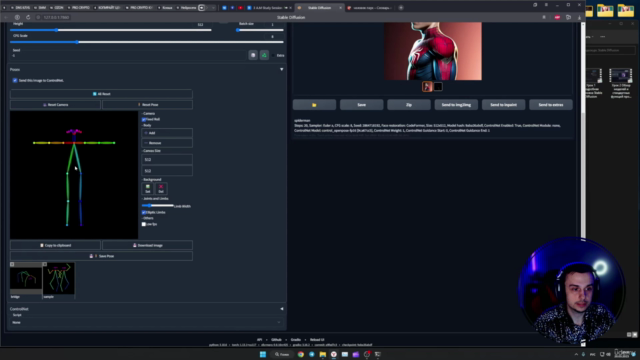The height and width of the screenshot is (360, 640).
Task: Click the Seed input field
Action: [x=129, y=56]
